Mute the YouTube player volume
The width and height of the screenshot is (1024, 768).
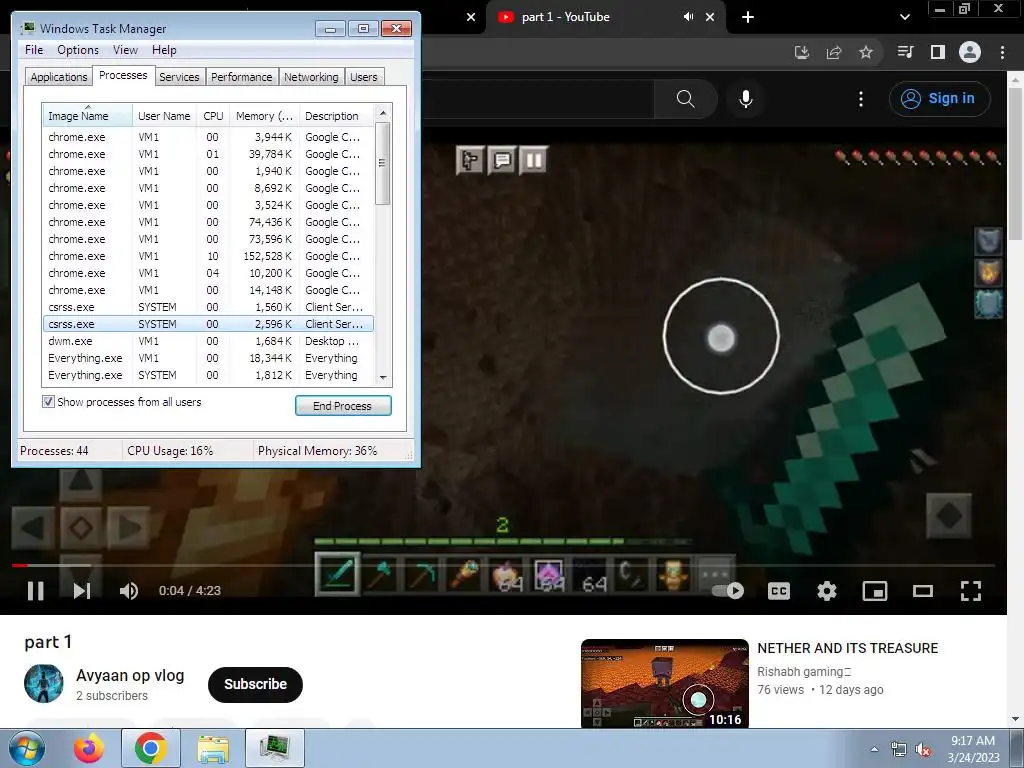coord(129,590)
